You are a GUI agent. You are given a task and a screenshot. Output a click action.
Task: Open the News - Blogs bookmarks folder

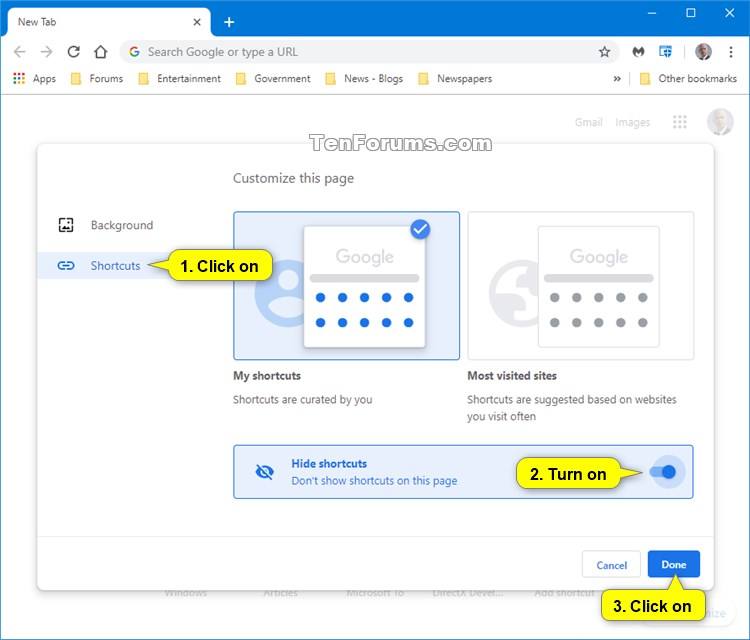click(x=364, y=78)
